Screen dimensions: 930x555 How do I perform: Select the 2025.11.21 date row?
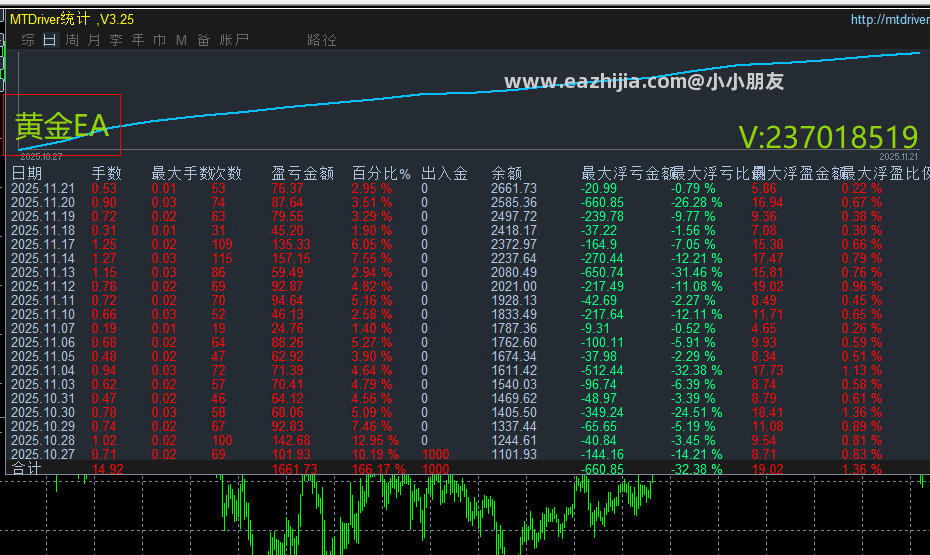point(43,189)
